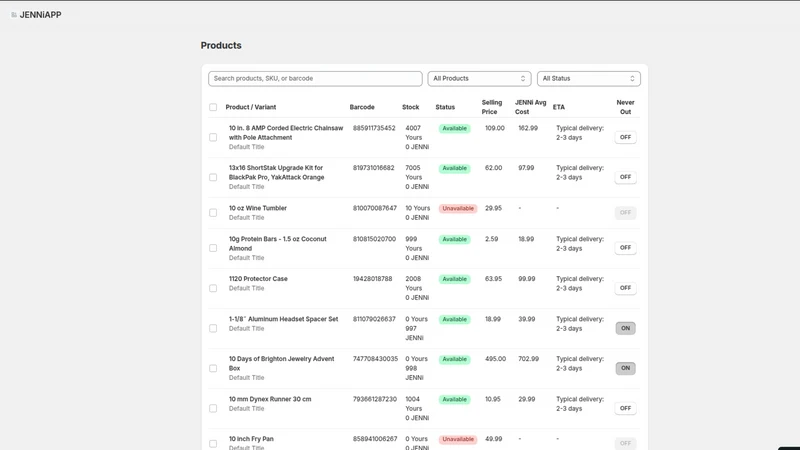The image size is (800, 450).
Task: Click the ETA column header
Action: tap(559, 107)
